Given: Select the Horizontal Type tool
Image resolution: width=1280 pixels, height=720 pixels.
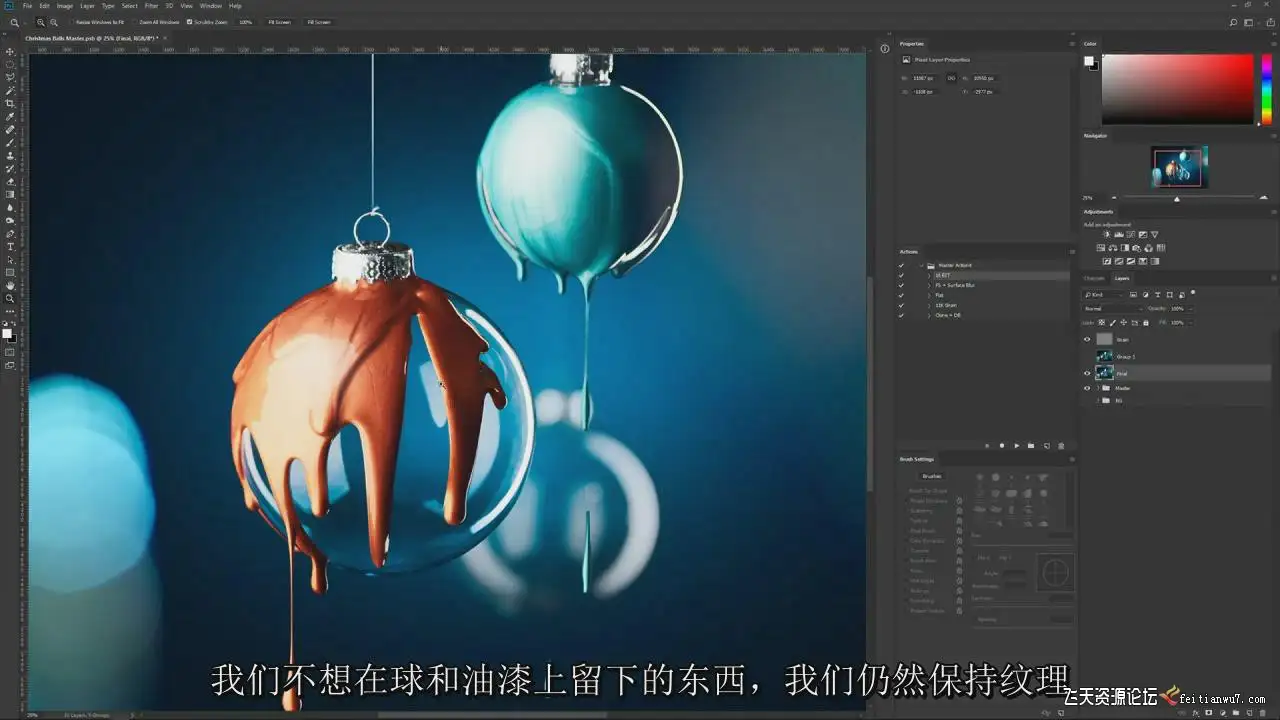Looking at the screenshot, I should 11,246.
